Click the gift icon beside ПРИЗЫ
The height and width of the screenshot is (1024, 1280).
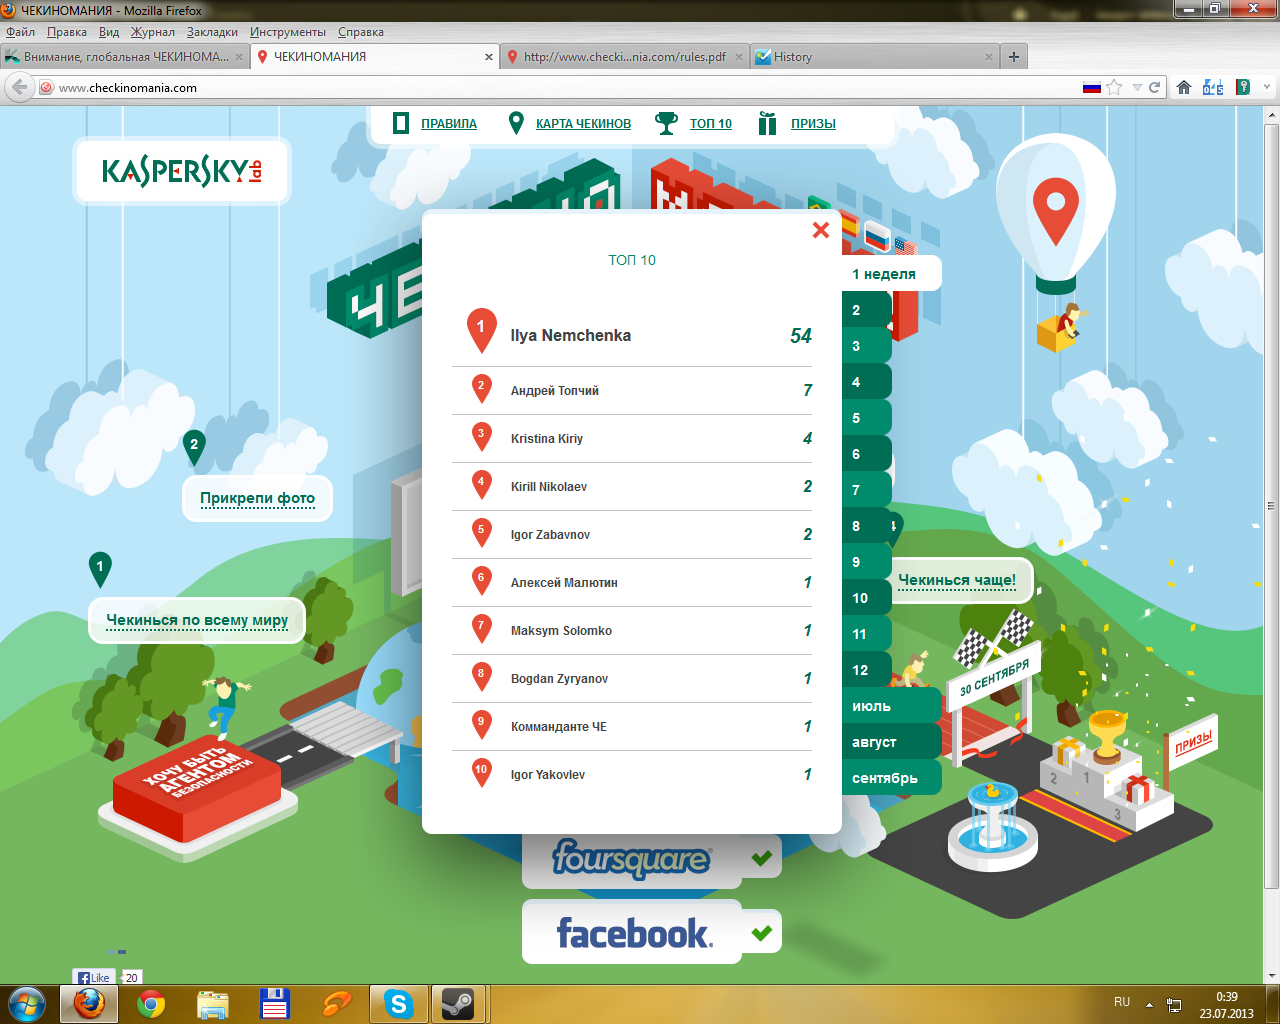767,123
